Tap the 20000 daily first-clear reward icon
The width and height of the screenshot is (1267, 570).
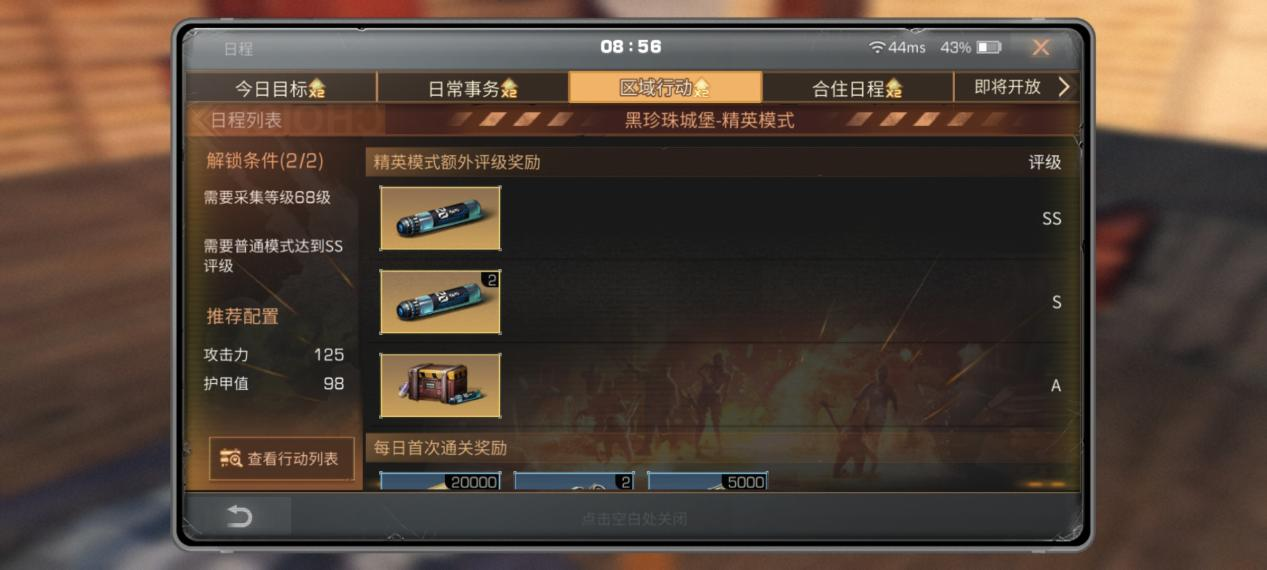pos(440,481)
